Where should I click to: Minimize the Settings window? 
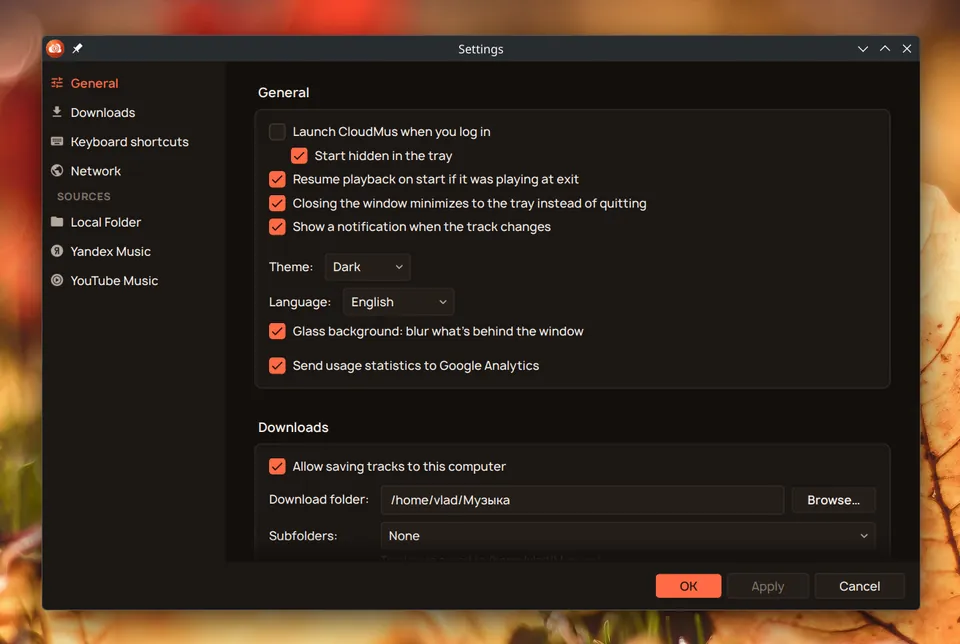point(863,49)
